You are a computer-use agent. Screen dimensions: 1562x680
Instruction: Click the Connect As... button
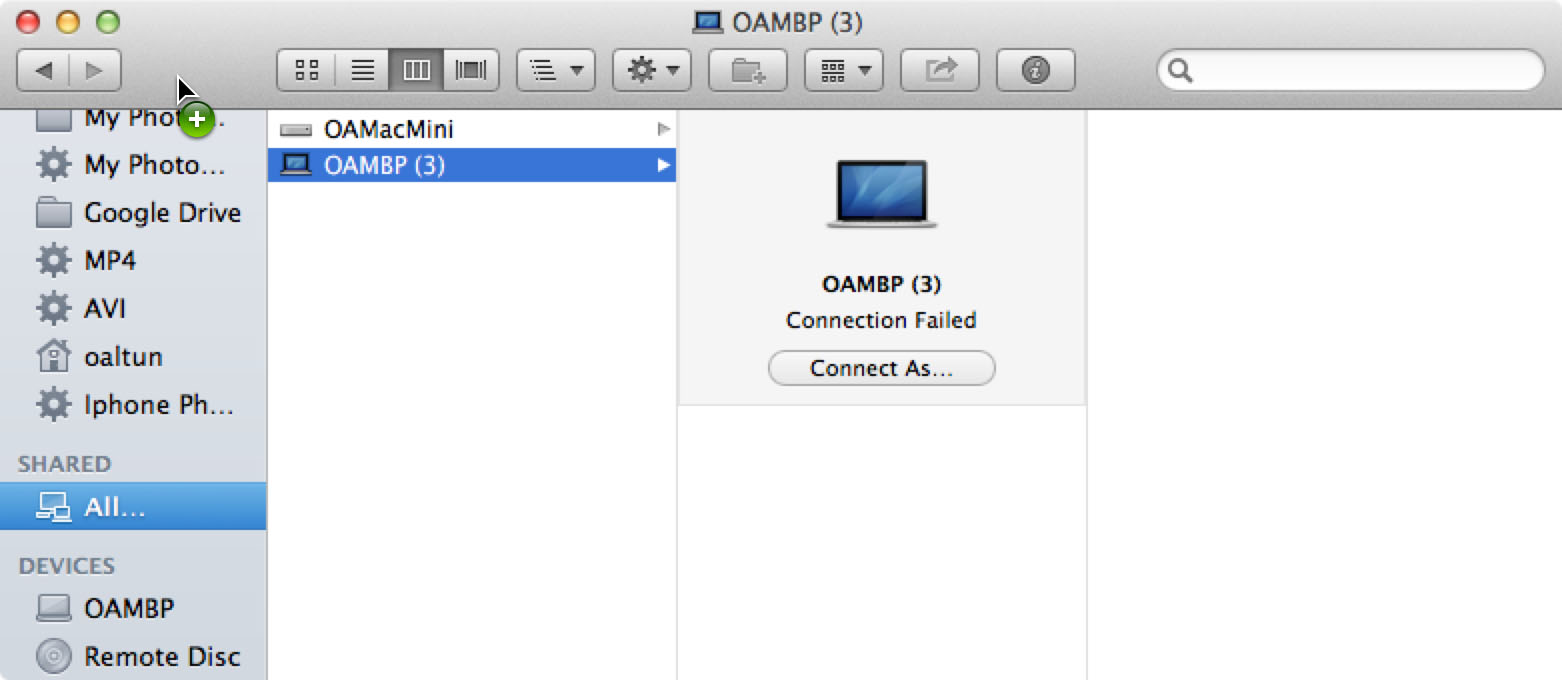(x=881, y=368)
